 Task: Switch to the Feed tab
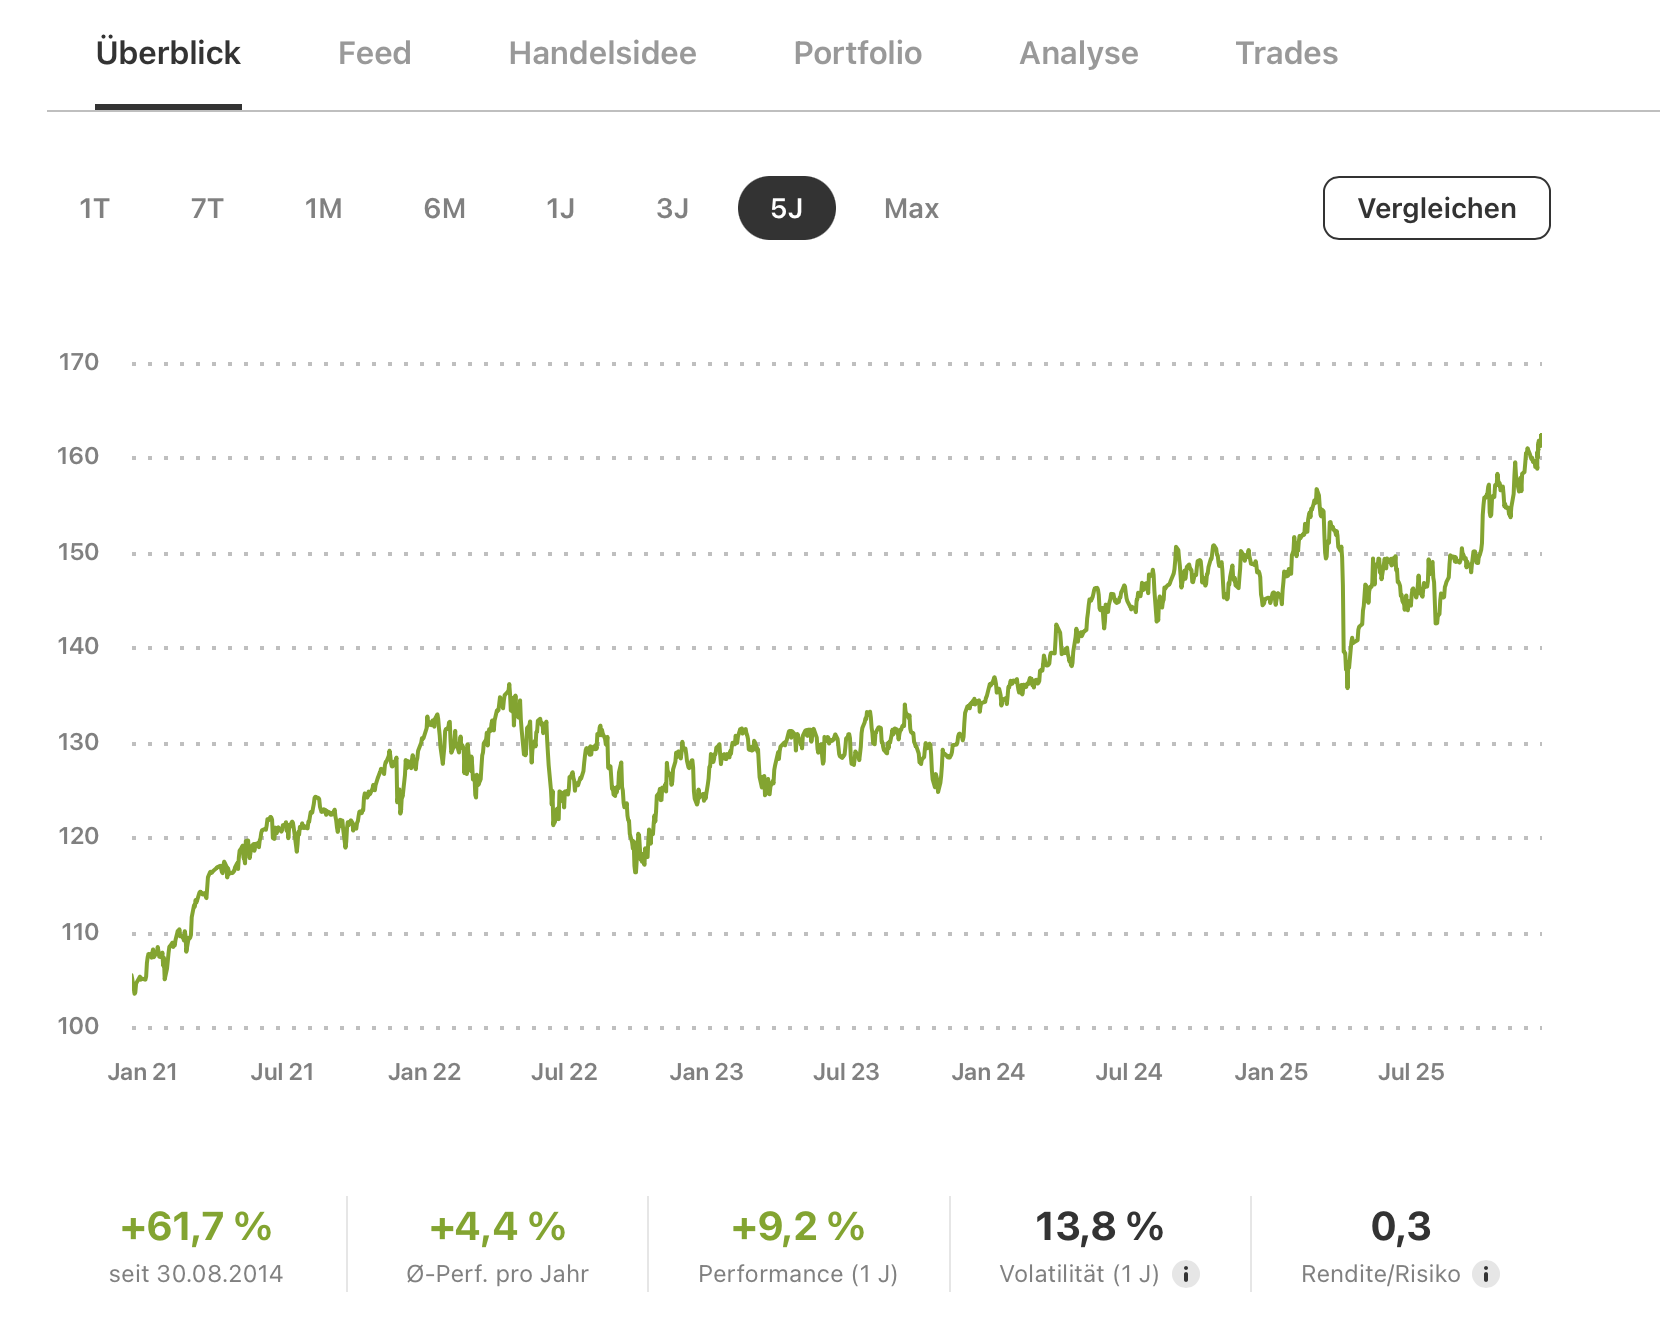coord(374,53)
